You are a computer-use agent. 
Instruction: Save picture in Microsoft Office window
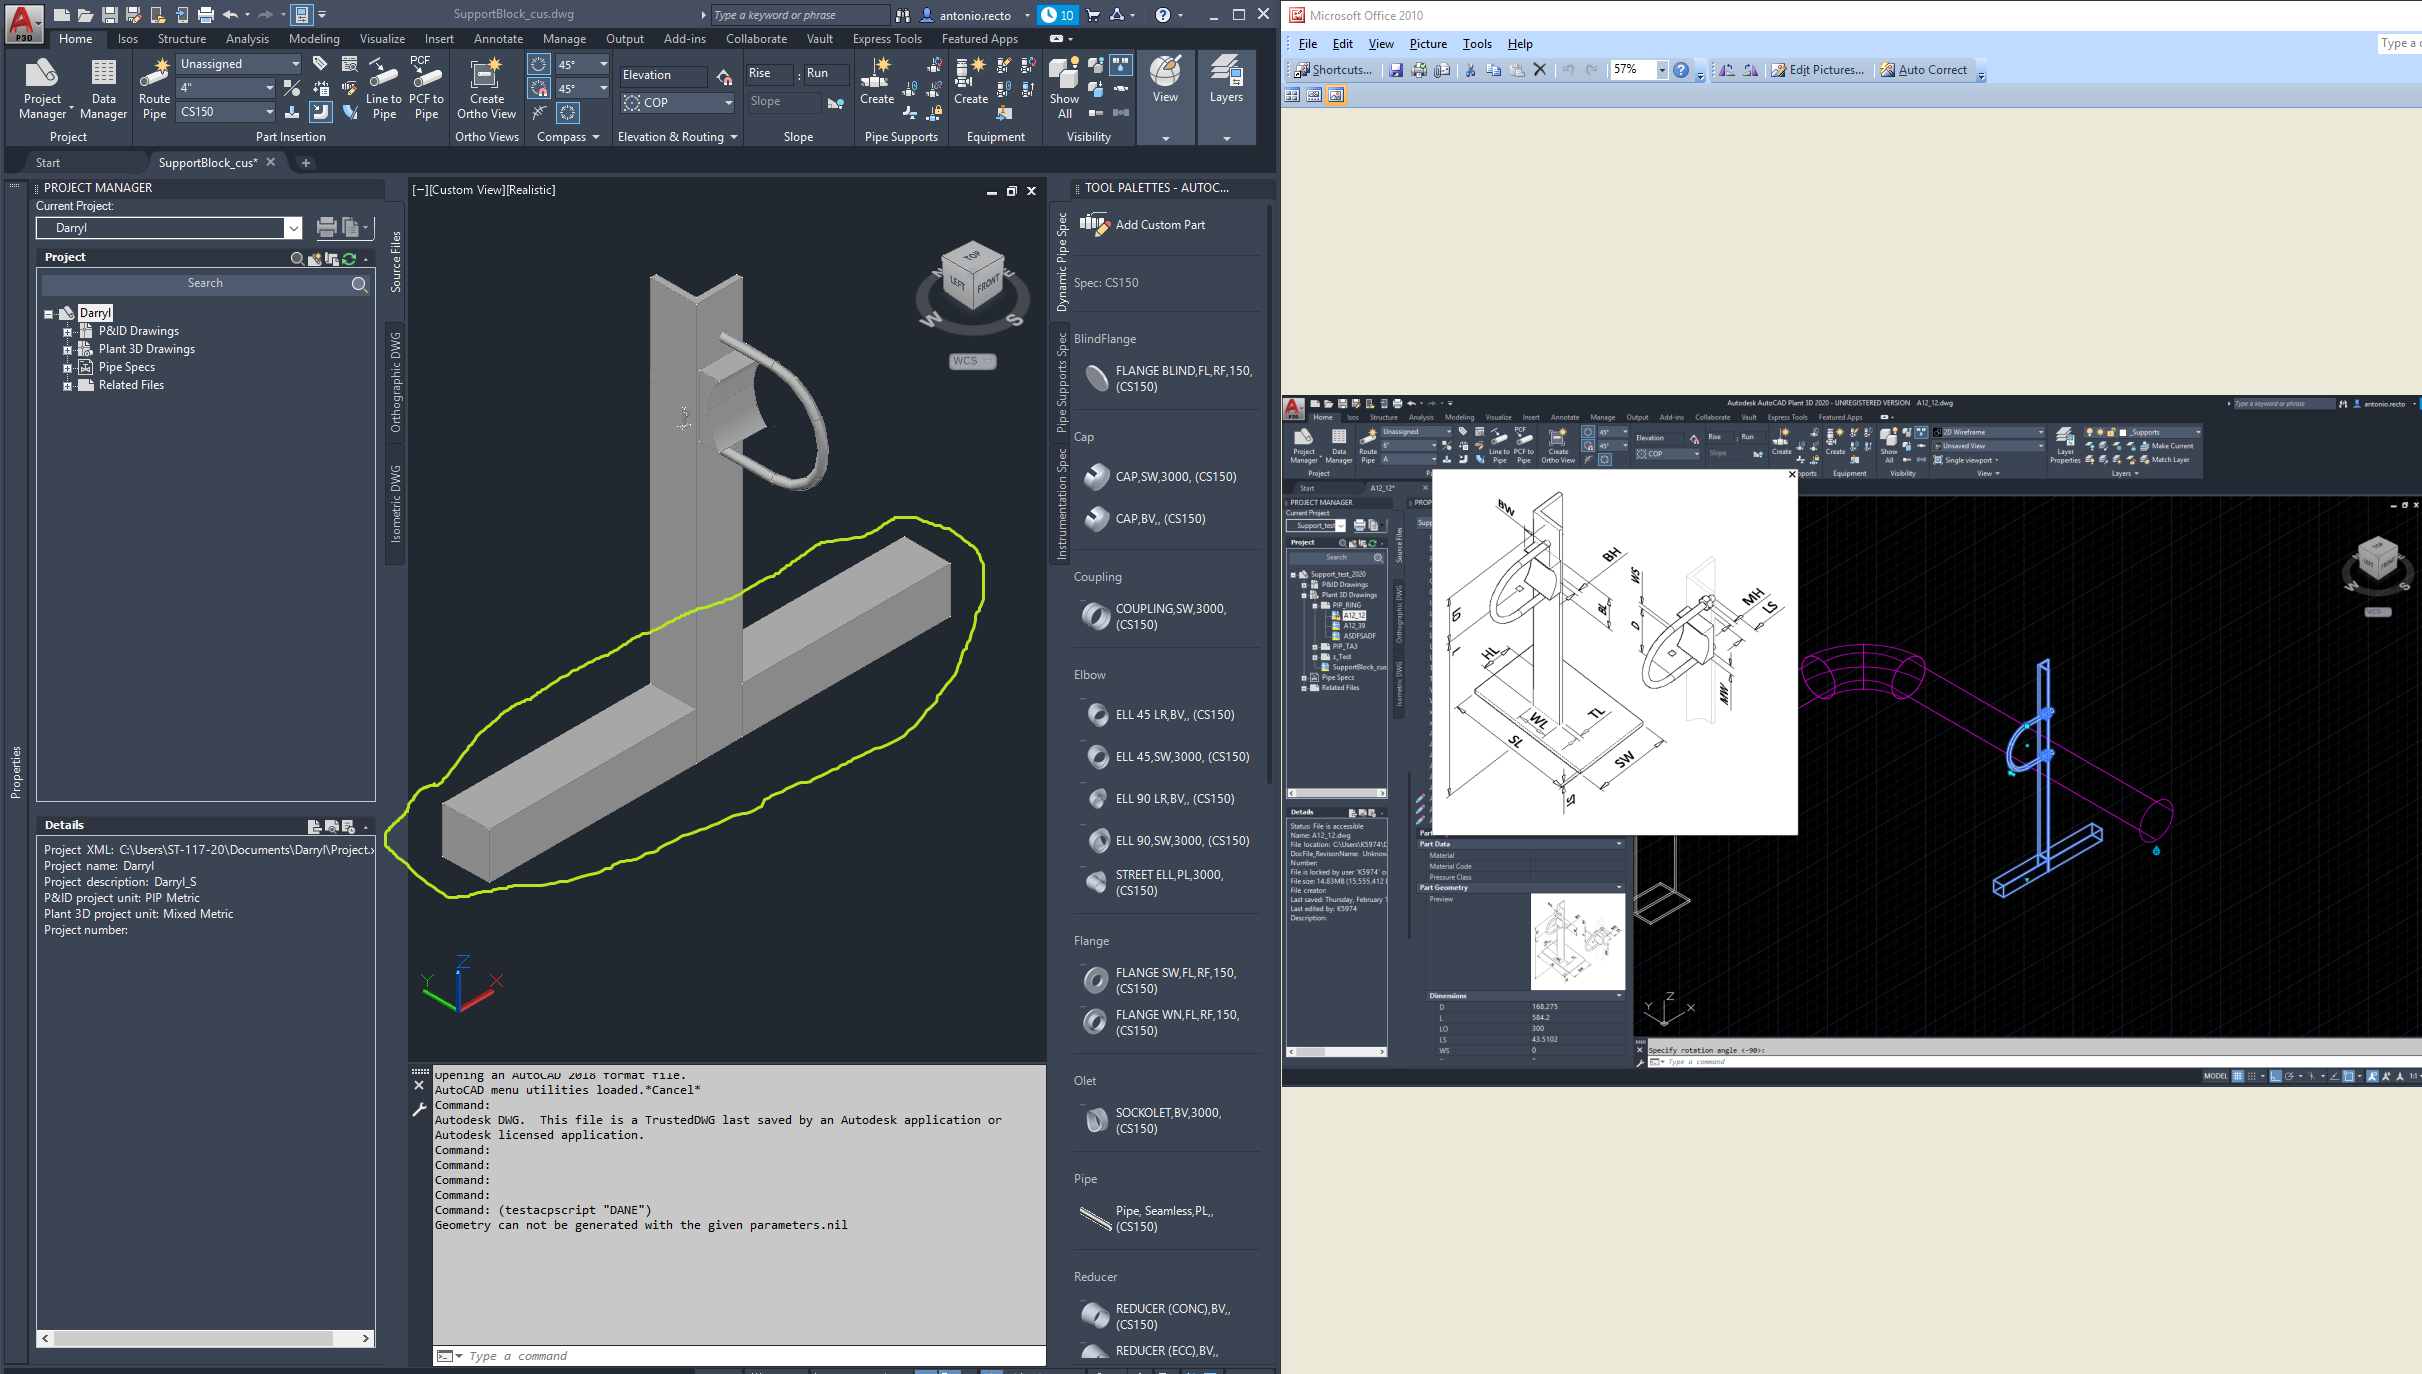1395,70
